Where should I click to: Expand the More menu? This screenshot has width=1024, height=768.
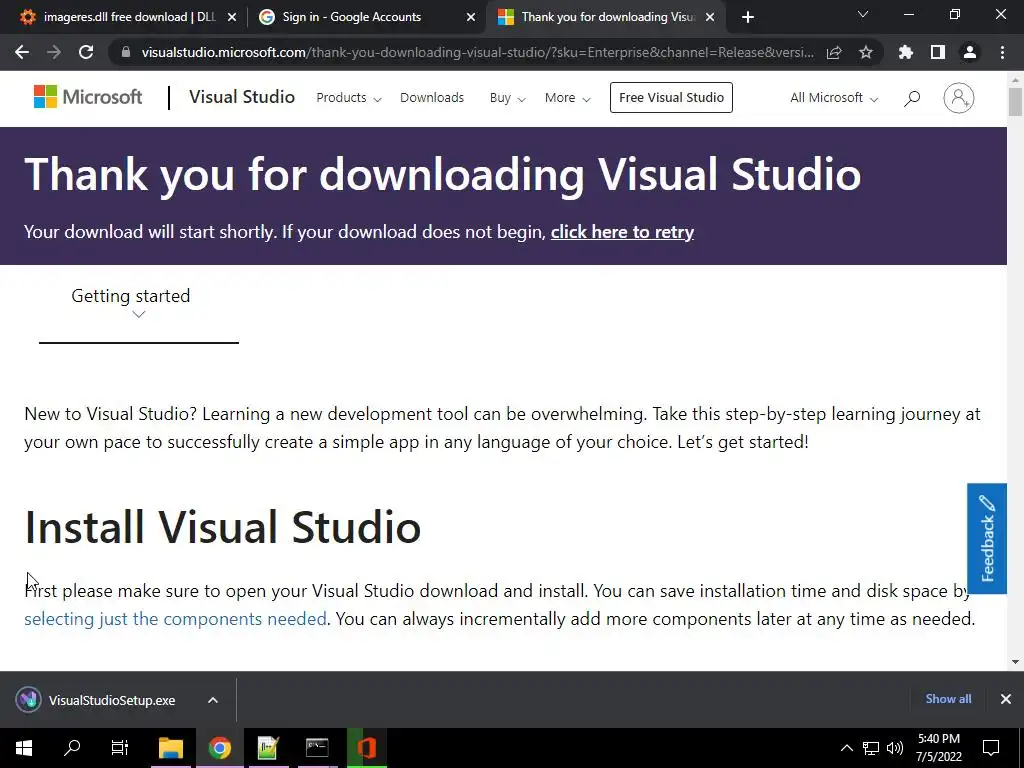tap(568, 98)
